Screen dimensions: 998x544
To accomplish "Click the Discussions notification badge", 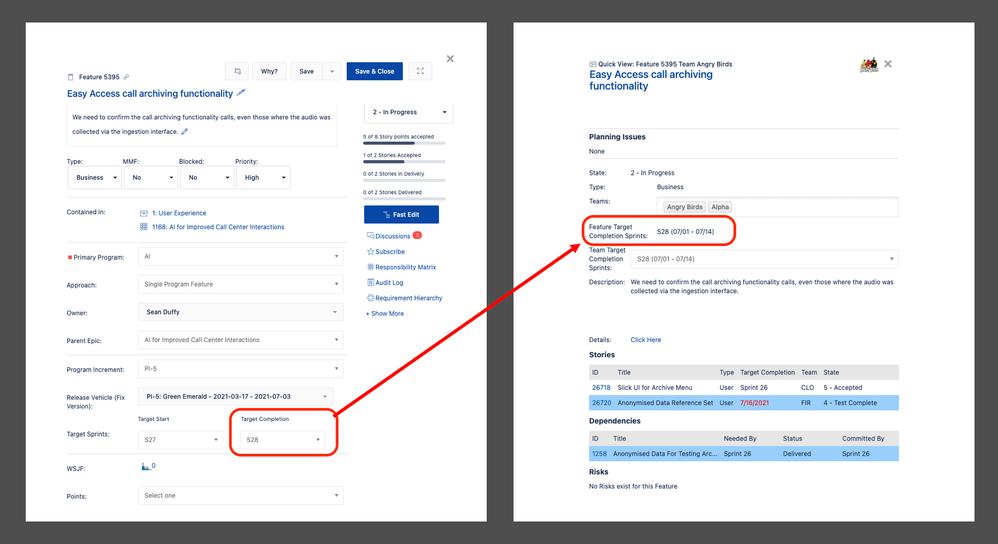I will tap(418, 235).
